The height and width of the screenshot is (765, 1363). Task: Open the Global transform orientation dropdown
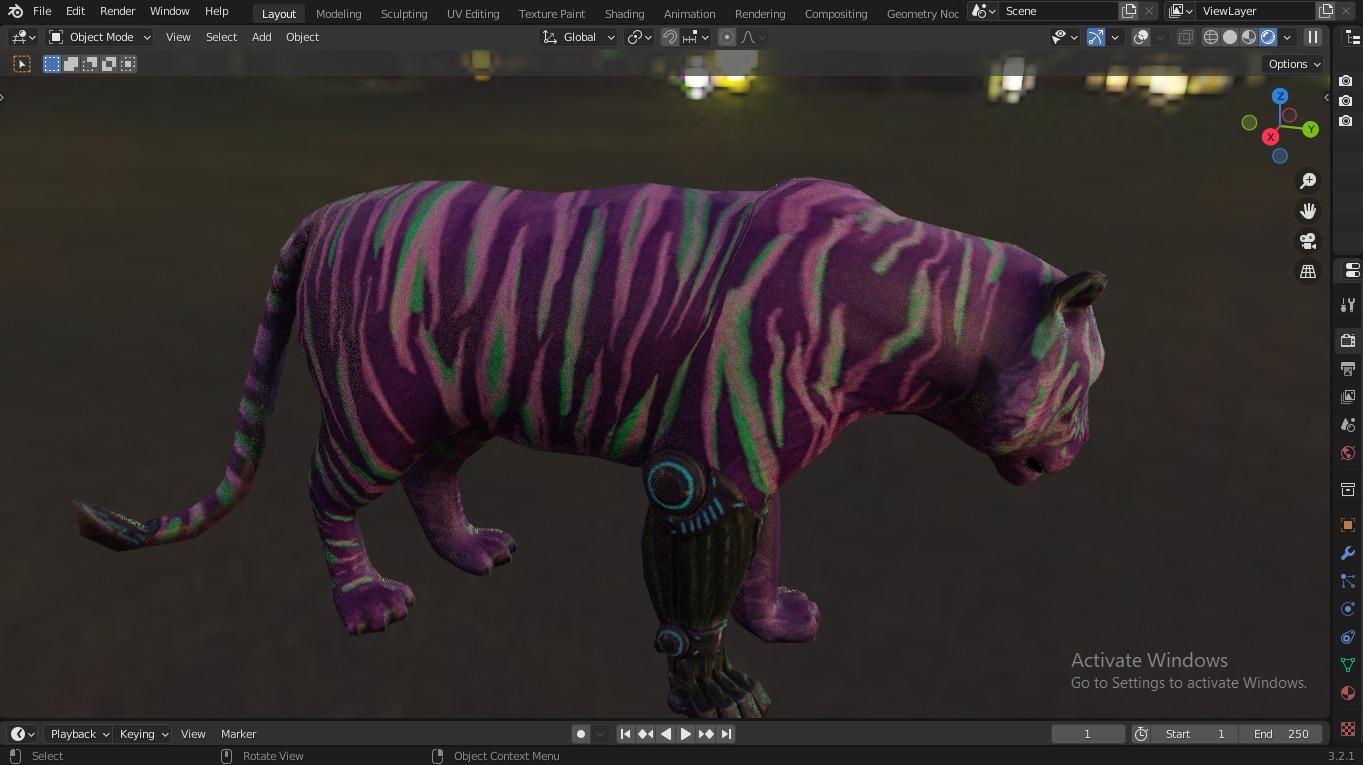coord(579,37)
